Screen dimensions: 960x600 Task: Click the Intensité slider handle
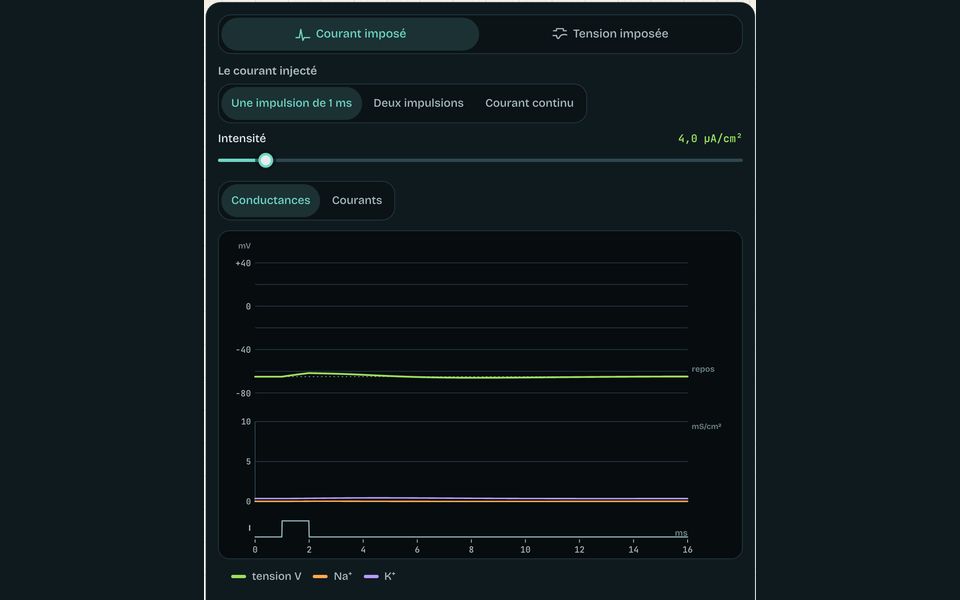tap(266, 160)
